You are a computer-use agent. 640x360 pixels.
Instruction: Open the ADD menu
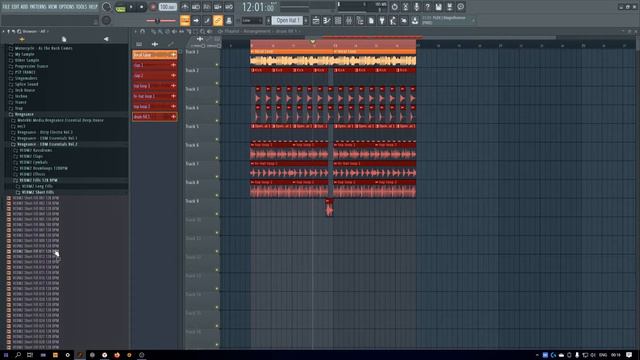click(24, 7)
